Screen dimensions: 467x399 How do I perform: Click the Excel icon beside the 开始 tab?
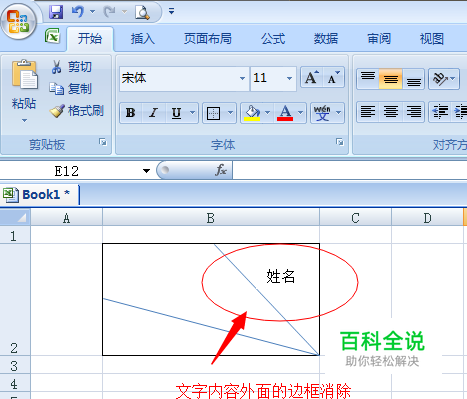[x=53, y=36]
